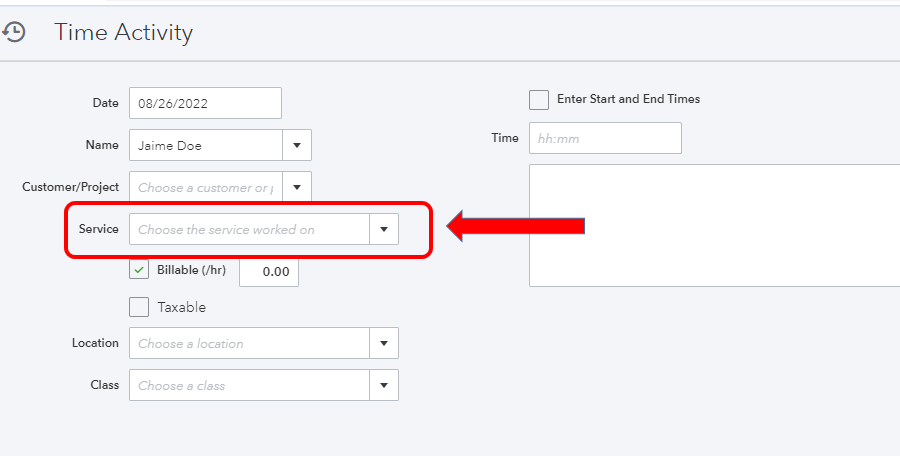Open the Service dropdown arrow
This screenshot has width=900, height=456.
click(384, 229)
